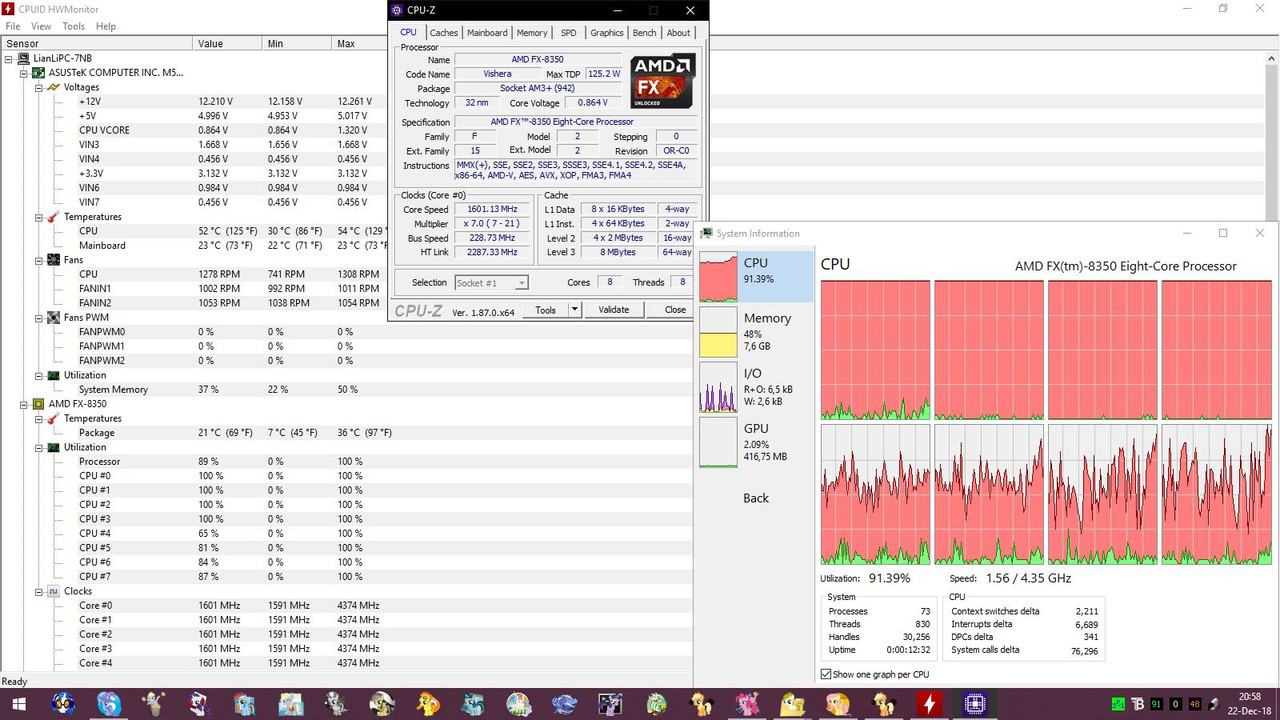Open the Tools dropdown arrow in CPU-Z
Image resolution: width=1280 pixels, height=720 pixels.
click(574, 310)
